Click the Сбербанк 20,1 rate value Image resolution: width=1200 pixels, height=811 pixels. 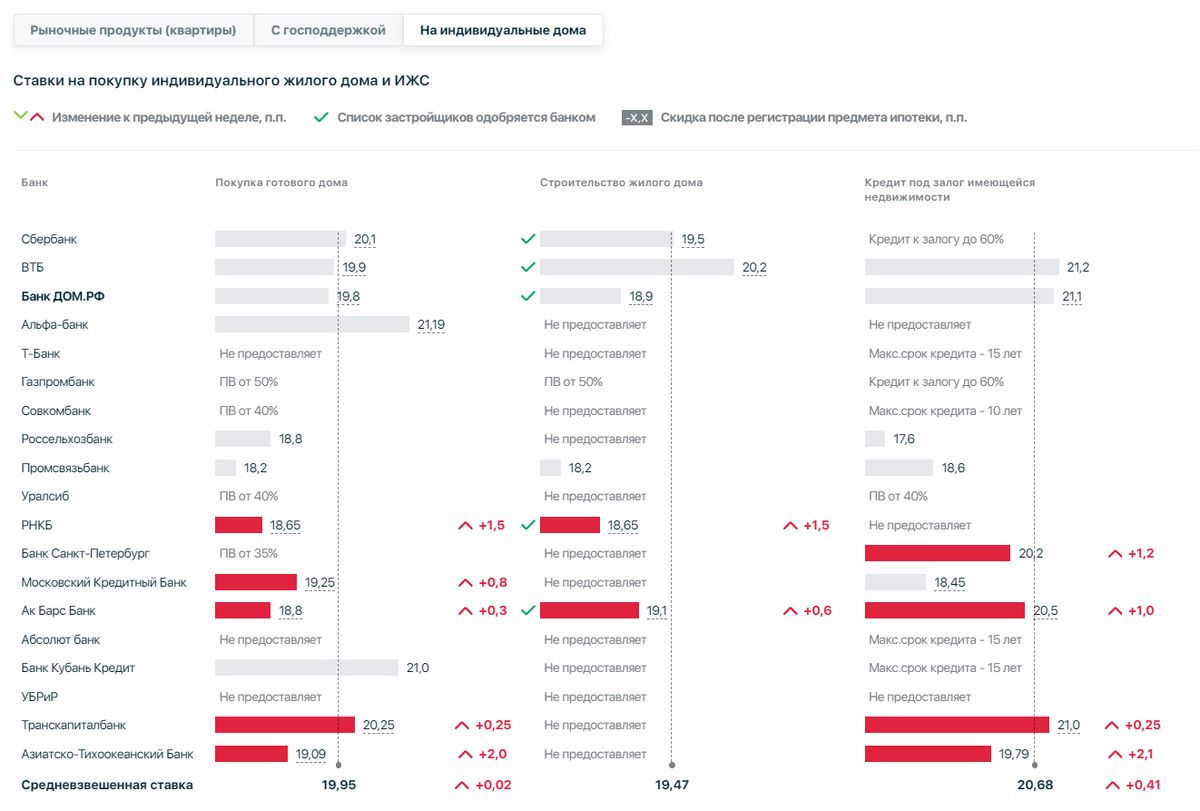pos(365,239)
